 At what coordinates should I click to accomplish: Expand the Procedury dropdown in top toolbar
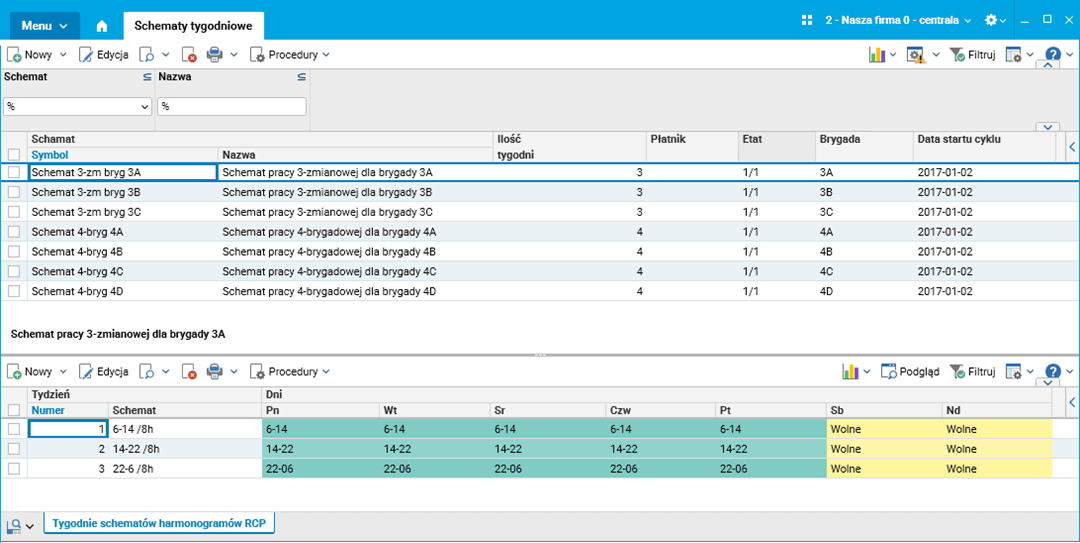(x=290, y=55)
